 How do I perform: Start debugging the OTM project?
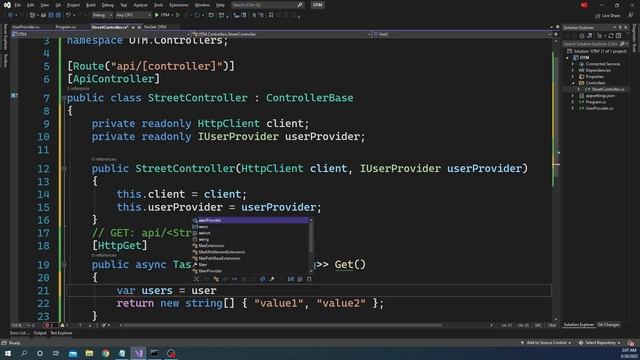click(163, 15)
